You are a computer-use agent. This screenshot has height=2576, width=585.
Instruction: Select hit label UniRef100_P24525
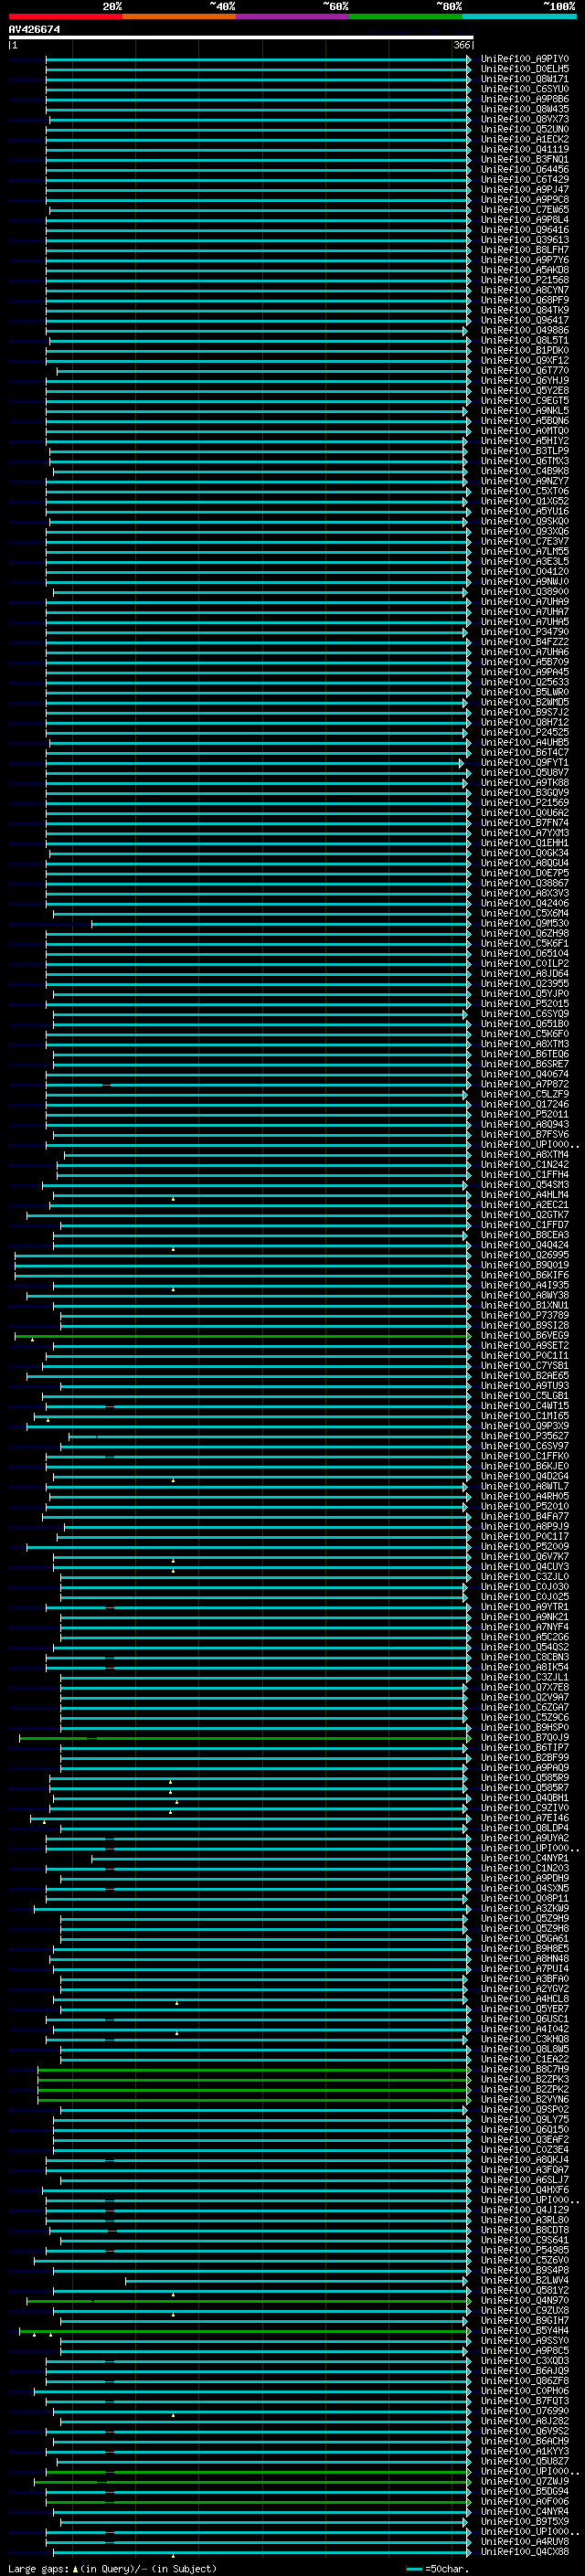[x=525, y=733]
